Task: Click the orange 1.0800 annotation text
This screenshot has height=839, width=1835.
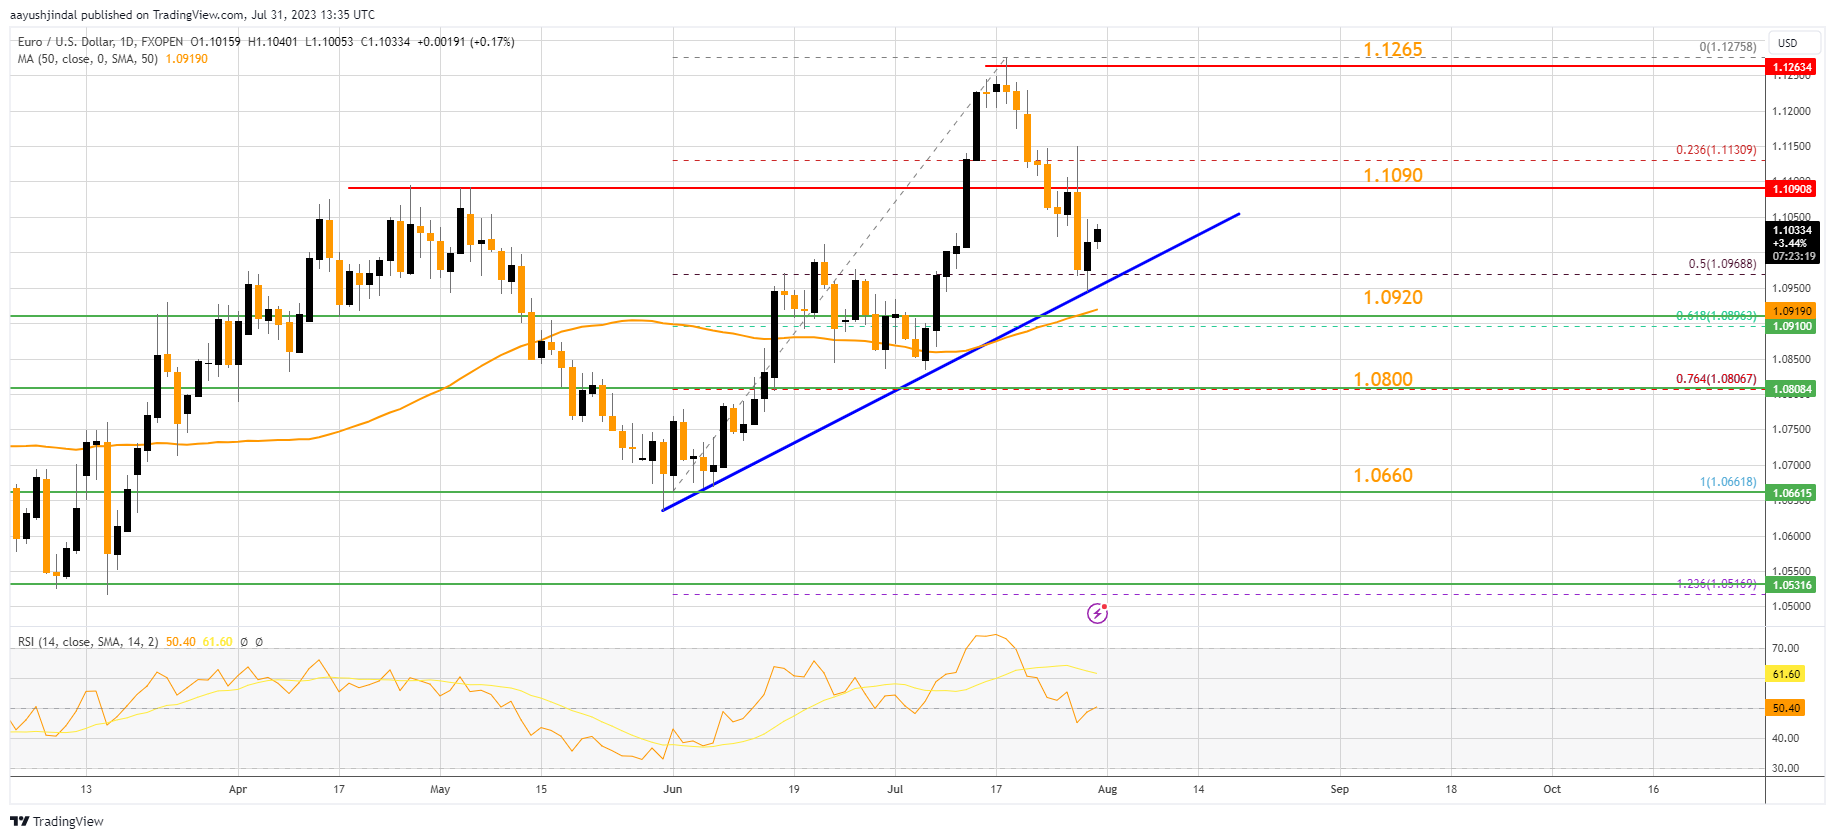Action: point(1383,379)
